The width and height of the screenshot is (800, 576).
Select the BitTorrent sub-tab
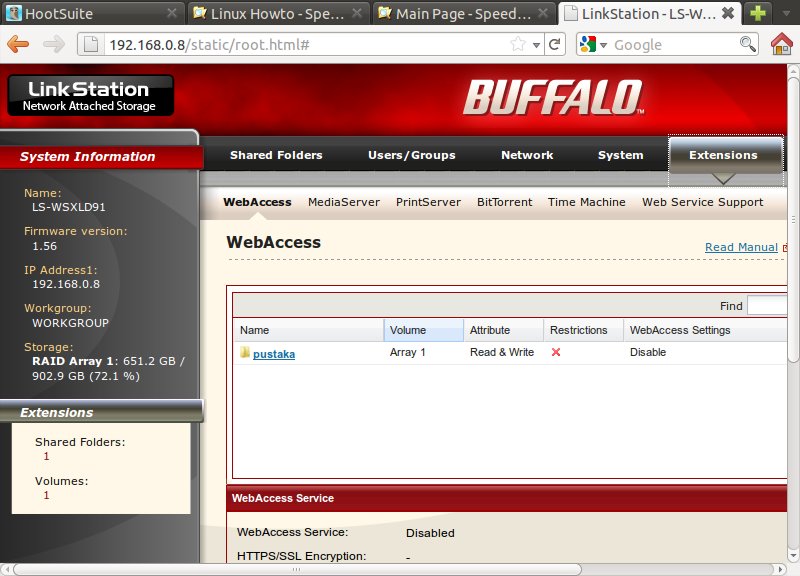[x=505, y=202]
